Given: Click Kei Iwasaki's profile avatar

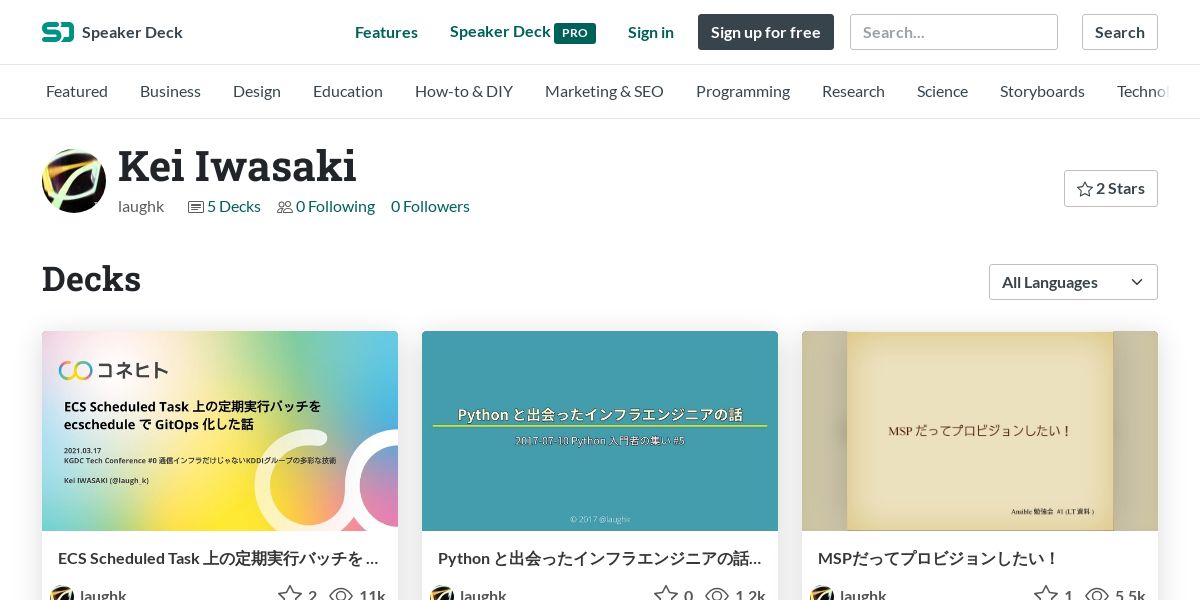Looking at the screenshot, I should click(x=74, y=181).
